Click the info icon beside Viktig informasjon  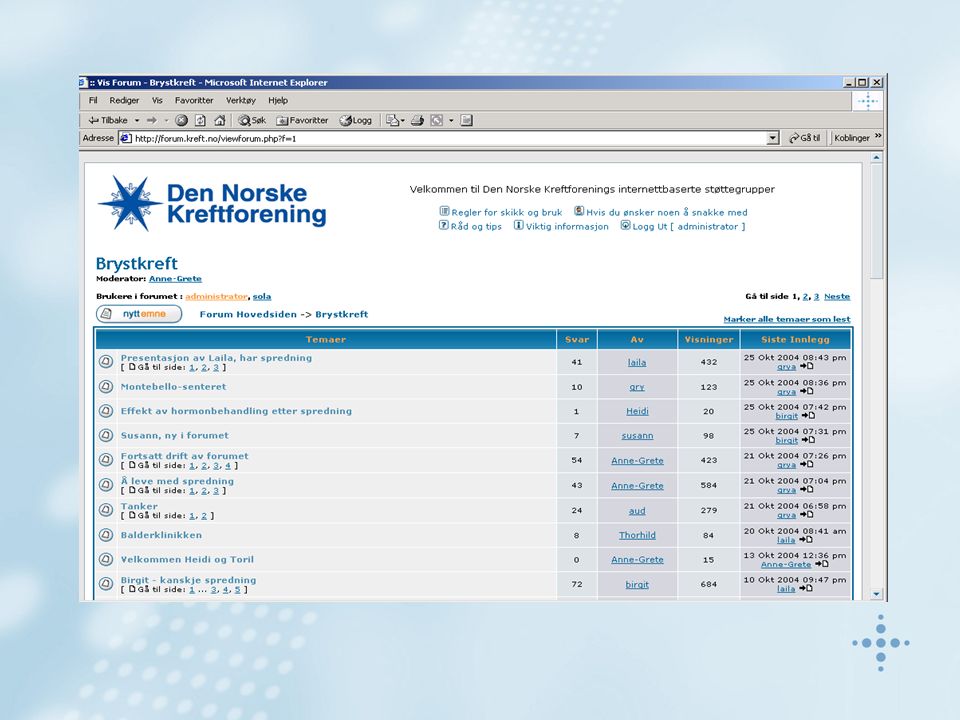click(x=519, y=225)
